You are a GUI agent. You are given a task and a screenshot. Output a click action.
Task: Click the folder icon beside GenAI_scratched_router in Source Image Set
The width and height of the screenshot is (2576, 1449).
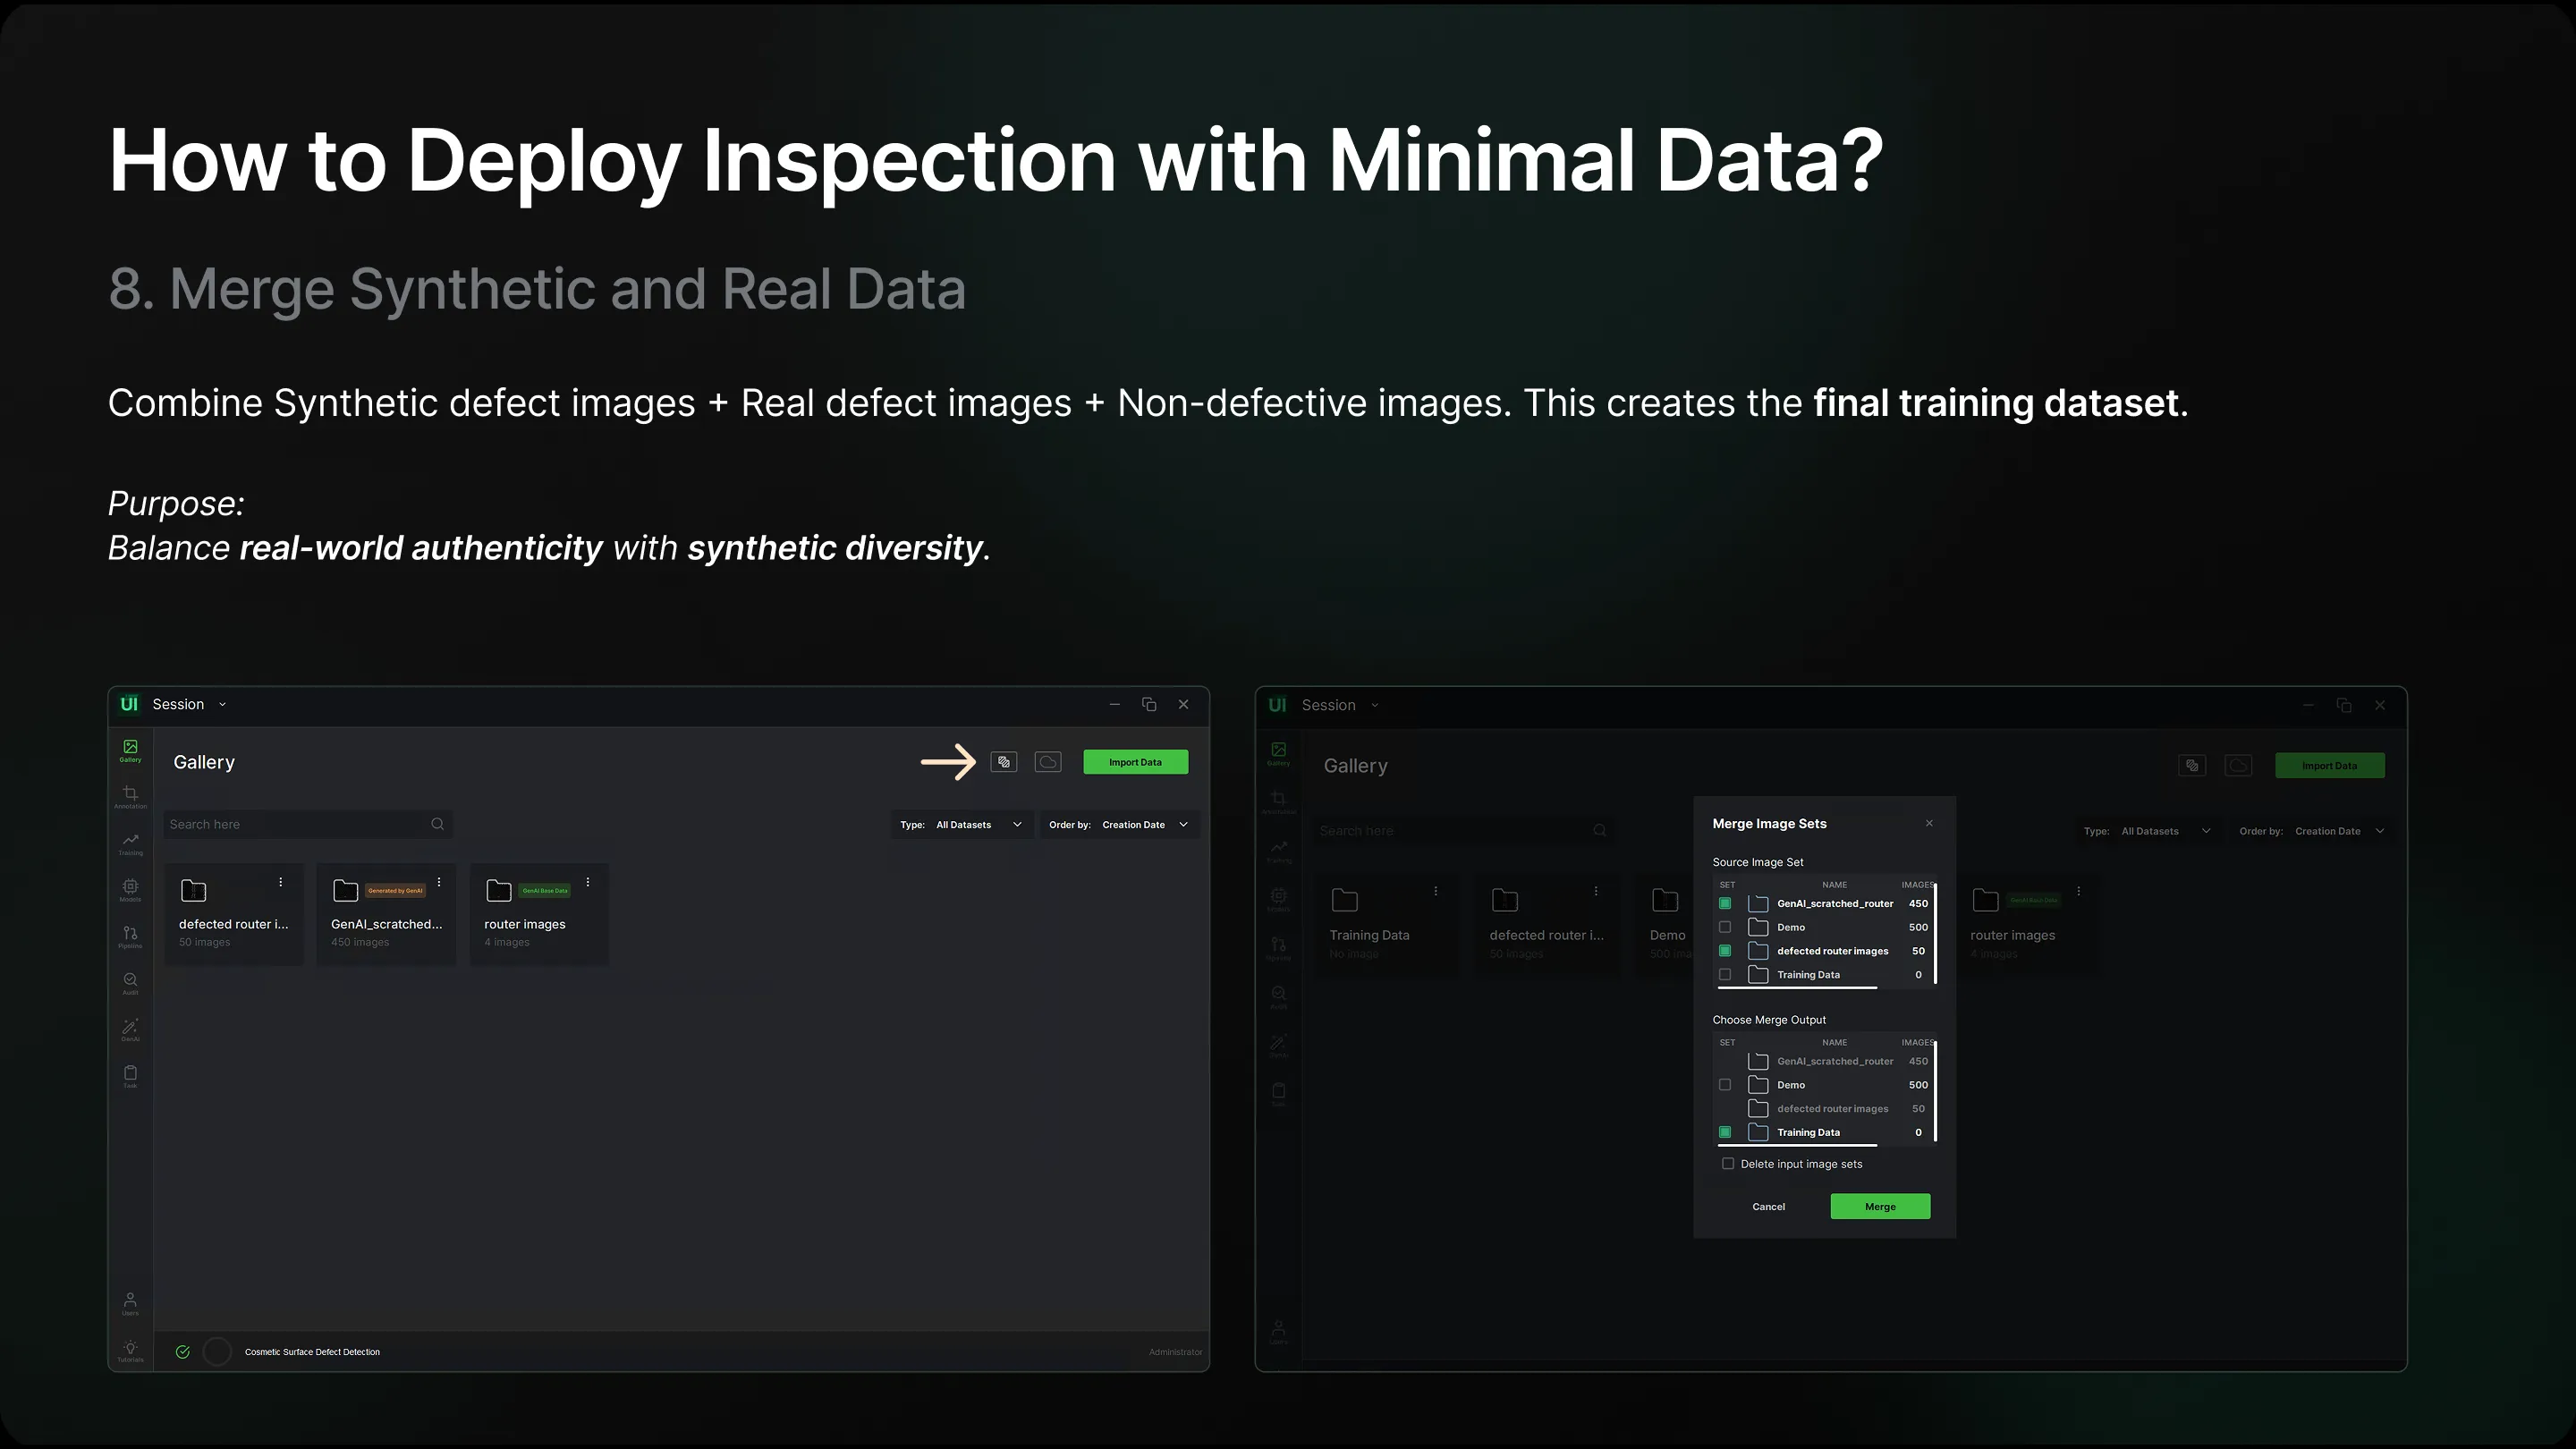[x=1758, y=903]
